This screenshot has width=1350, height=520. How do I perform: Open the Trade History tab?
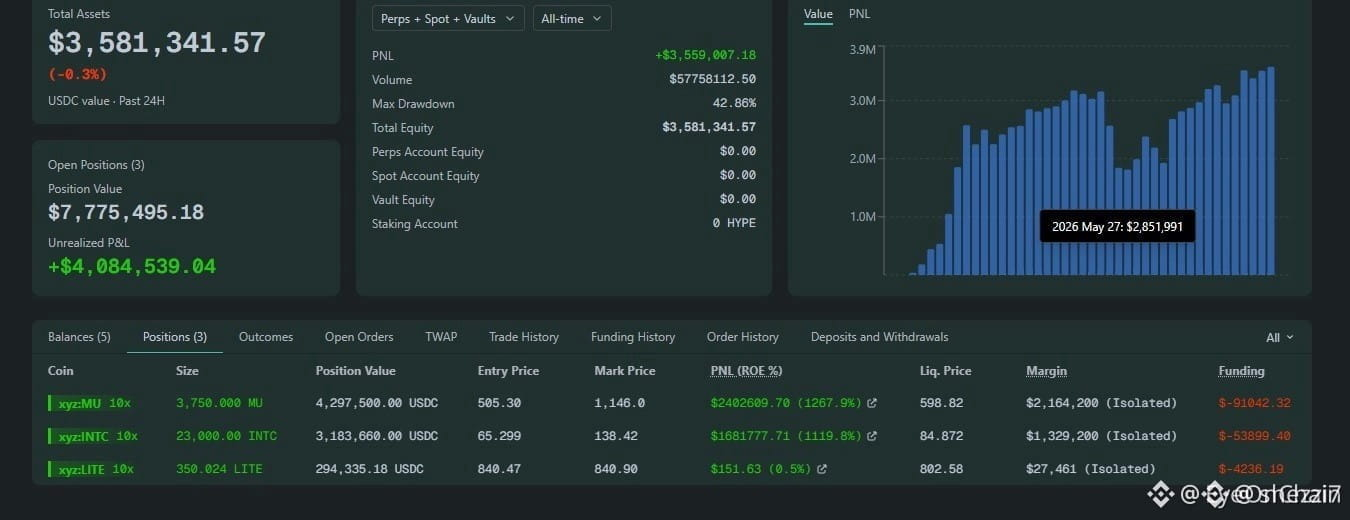524,337
